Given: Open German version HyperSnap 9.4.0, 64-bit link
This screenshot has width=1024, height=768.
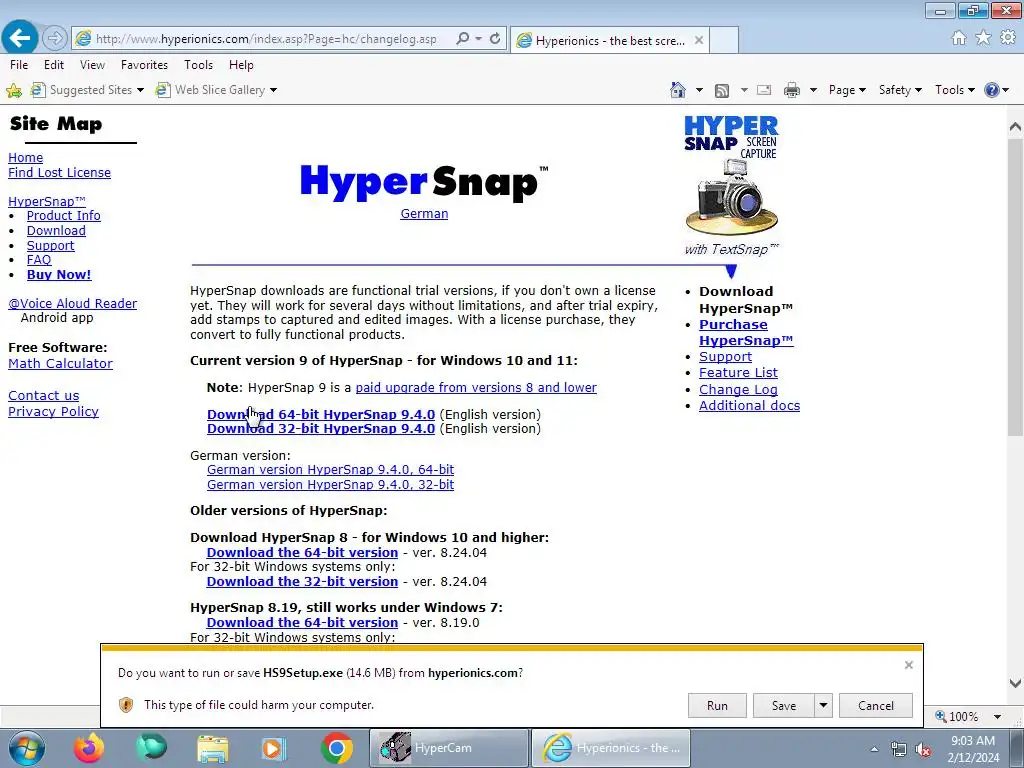Looking at the screenshot, I should click(330, 470).
